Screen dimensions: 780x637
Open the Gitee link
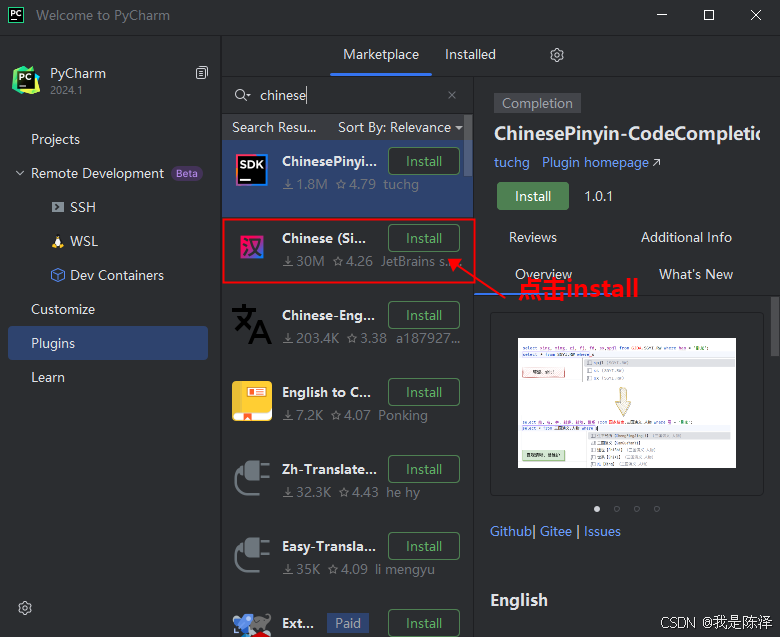click(556, 532)
